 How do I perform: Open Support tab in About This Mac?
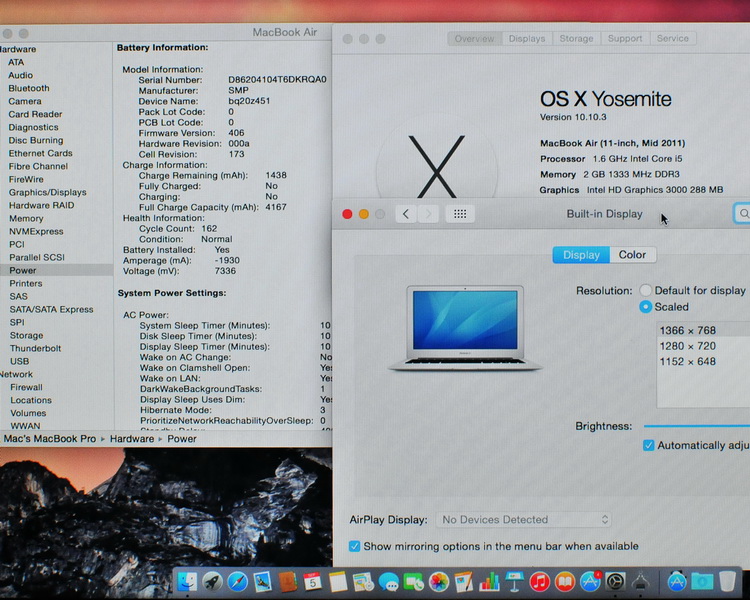point(625,38)
